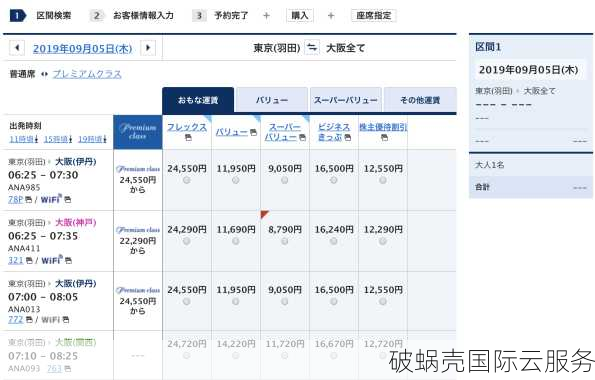Select 24,550円 フレックス fare for ANA985
Viewport: 595px width, 380px height.
pyautogui.click(x=187, y=180)
